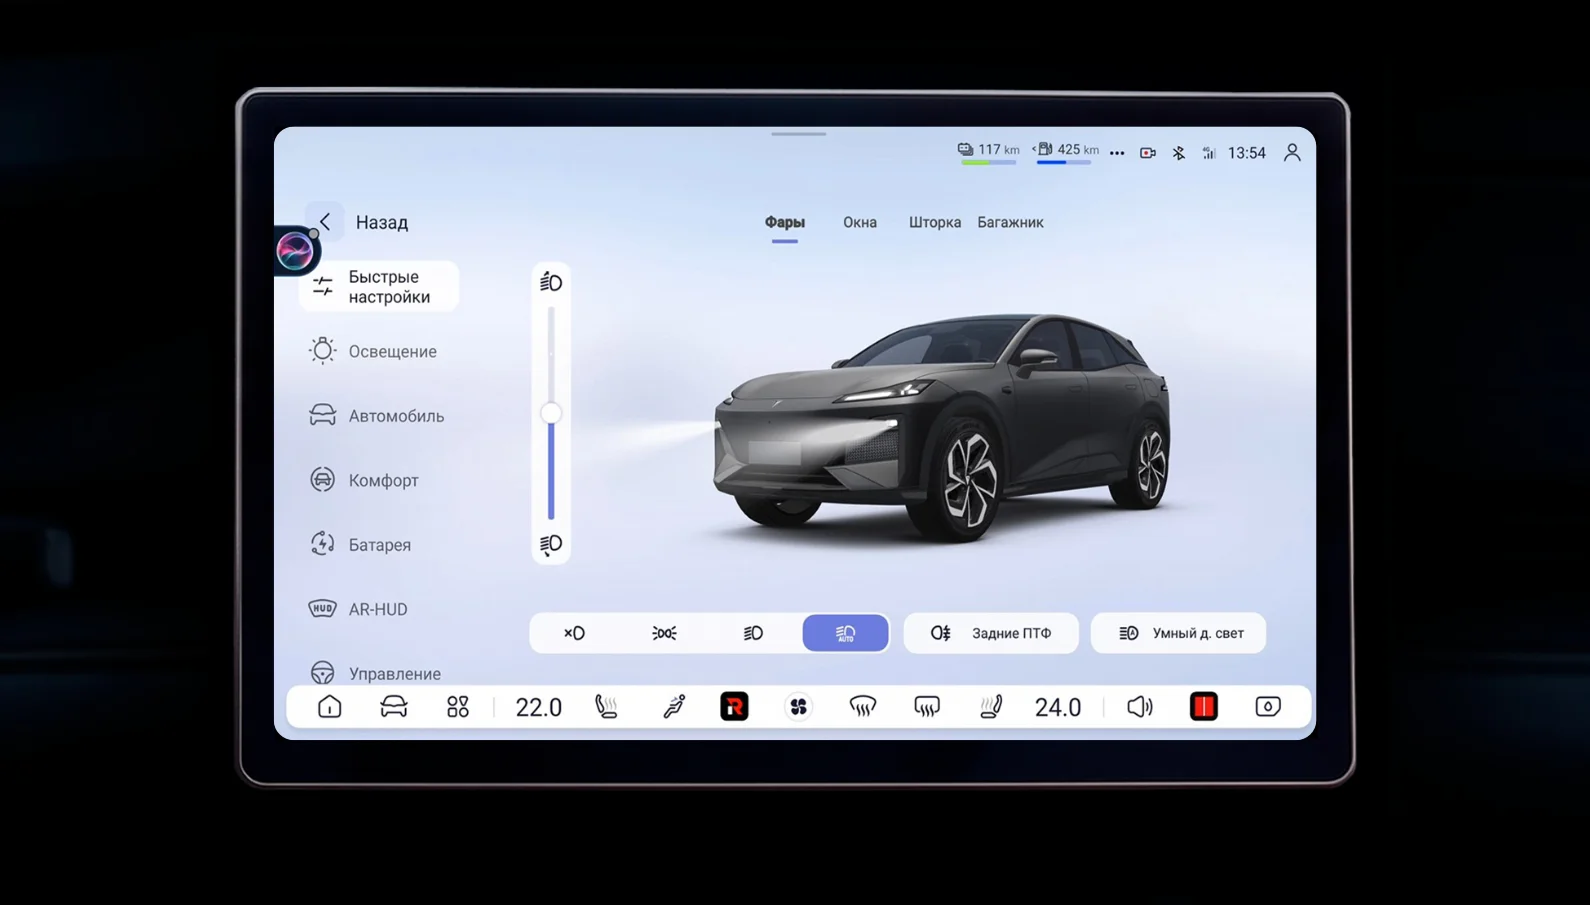This screenshot has width=1590, height=905.
Task: Go back with the Назад arrow
Action: tap(325, 222)
